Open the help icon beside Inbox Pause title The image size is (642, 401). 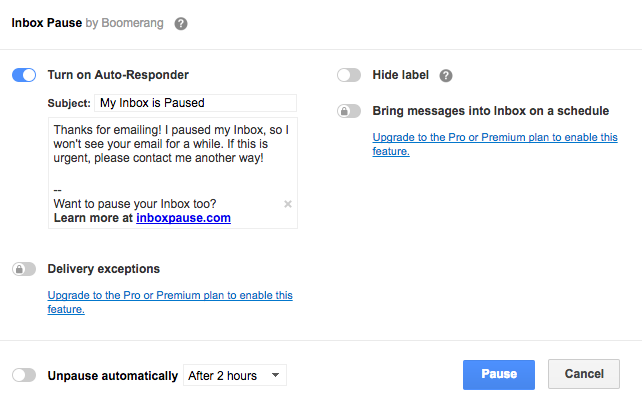click(181, 24)
